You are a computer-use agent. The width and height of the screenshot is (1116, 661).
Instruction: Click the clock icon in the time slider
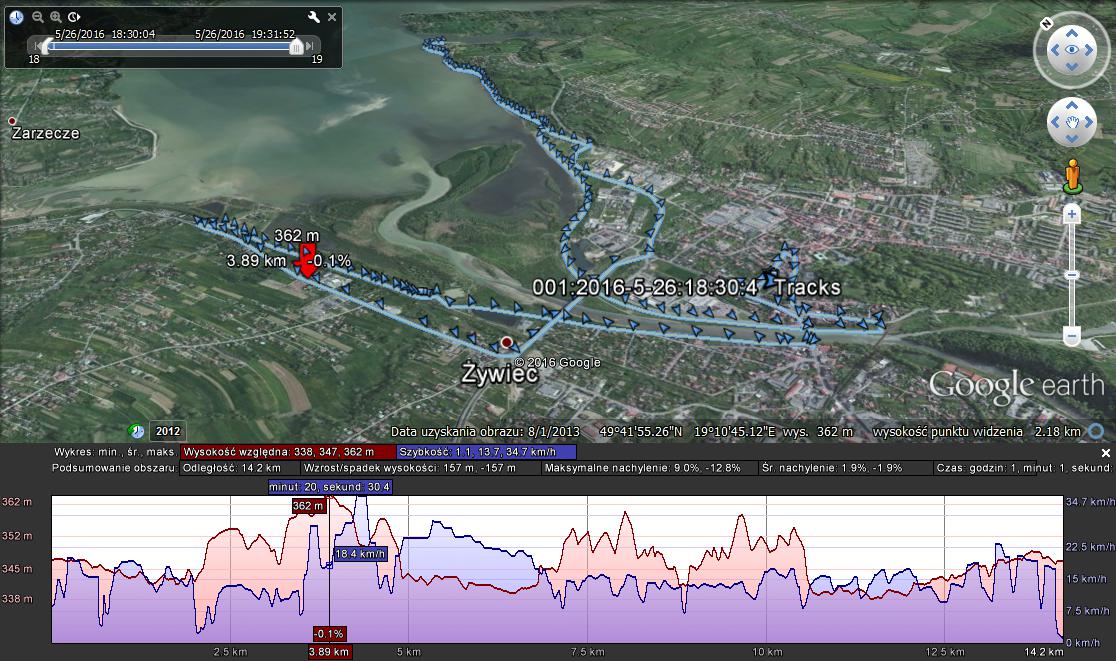(x=16, y=17)
